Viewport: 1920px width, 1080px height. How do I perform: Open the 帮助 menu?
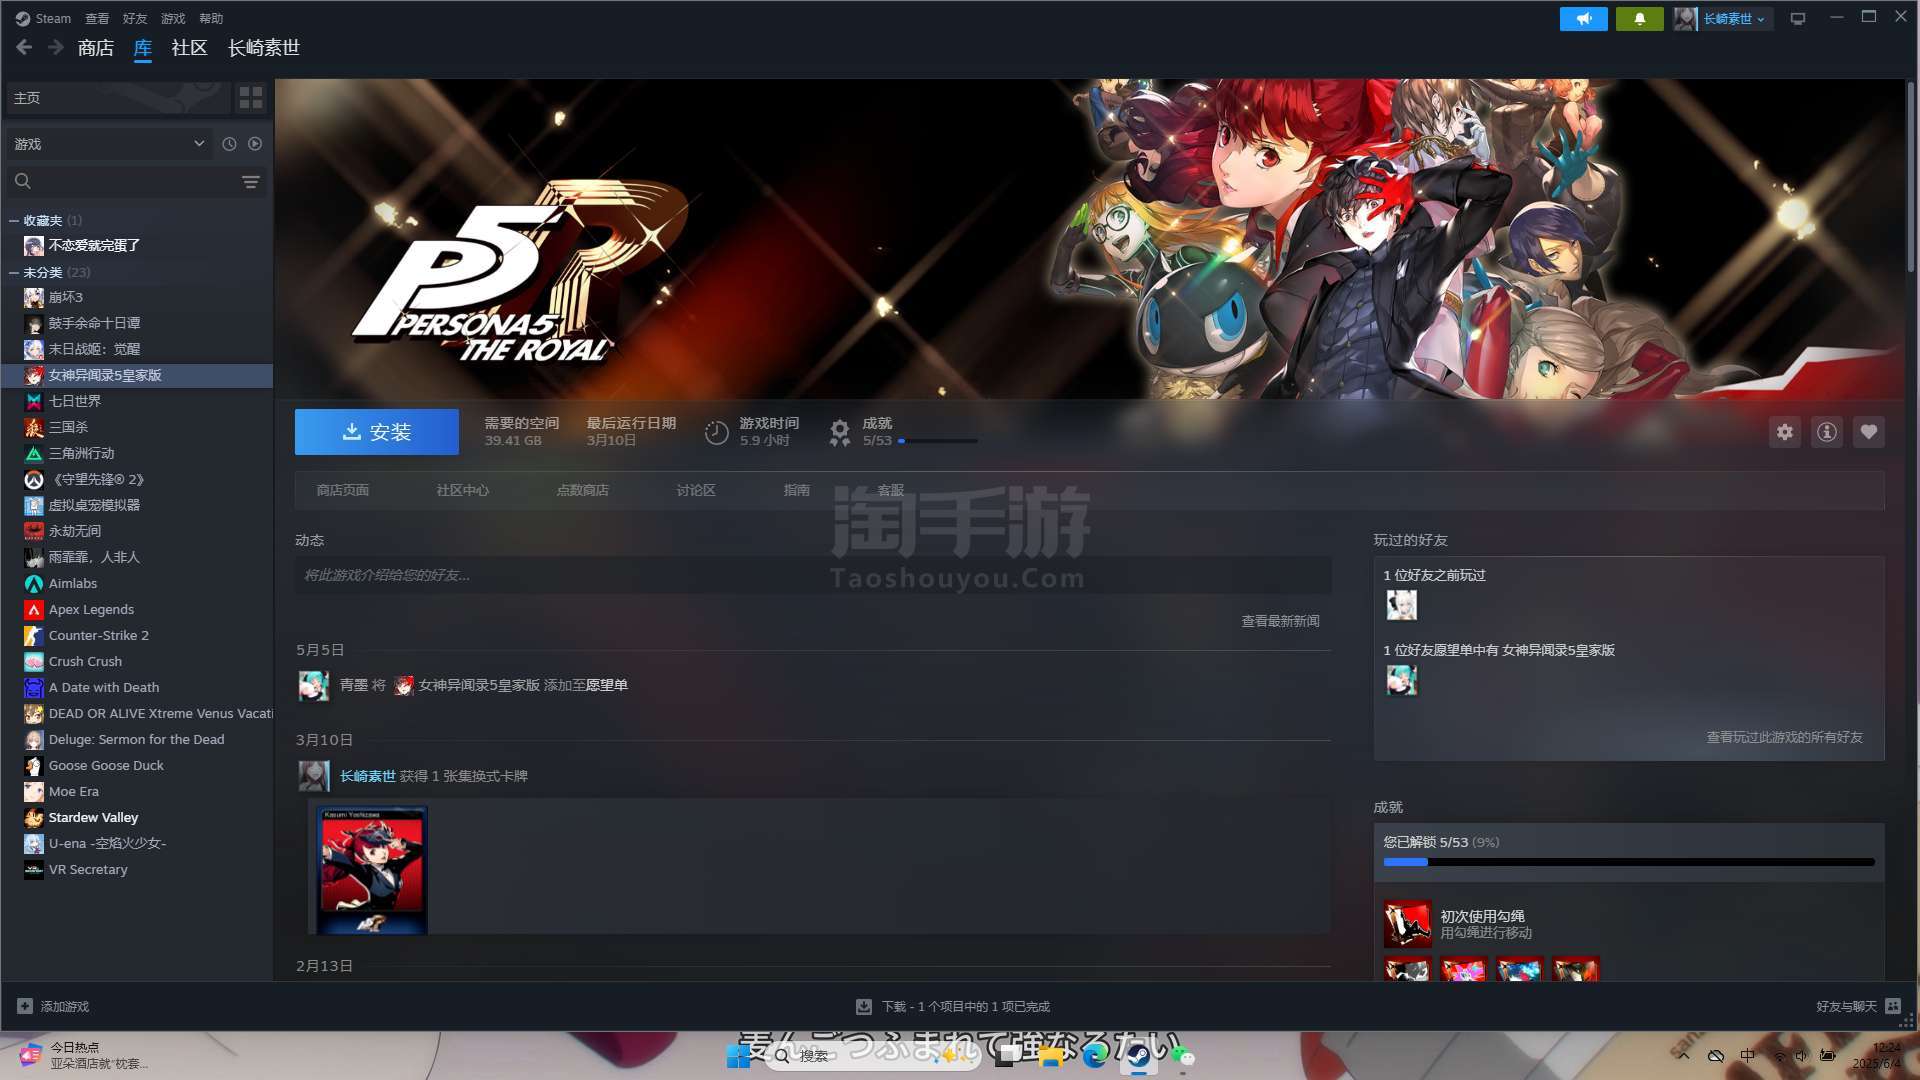tap(211, 18)
